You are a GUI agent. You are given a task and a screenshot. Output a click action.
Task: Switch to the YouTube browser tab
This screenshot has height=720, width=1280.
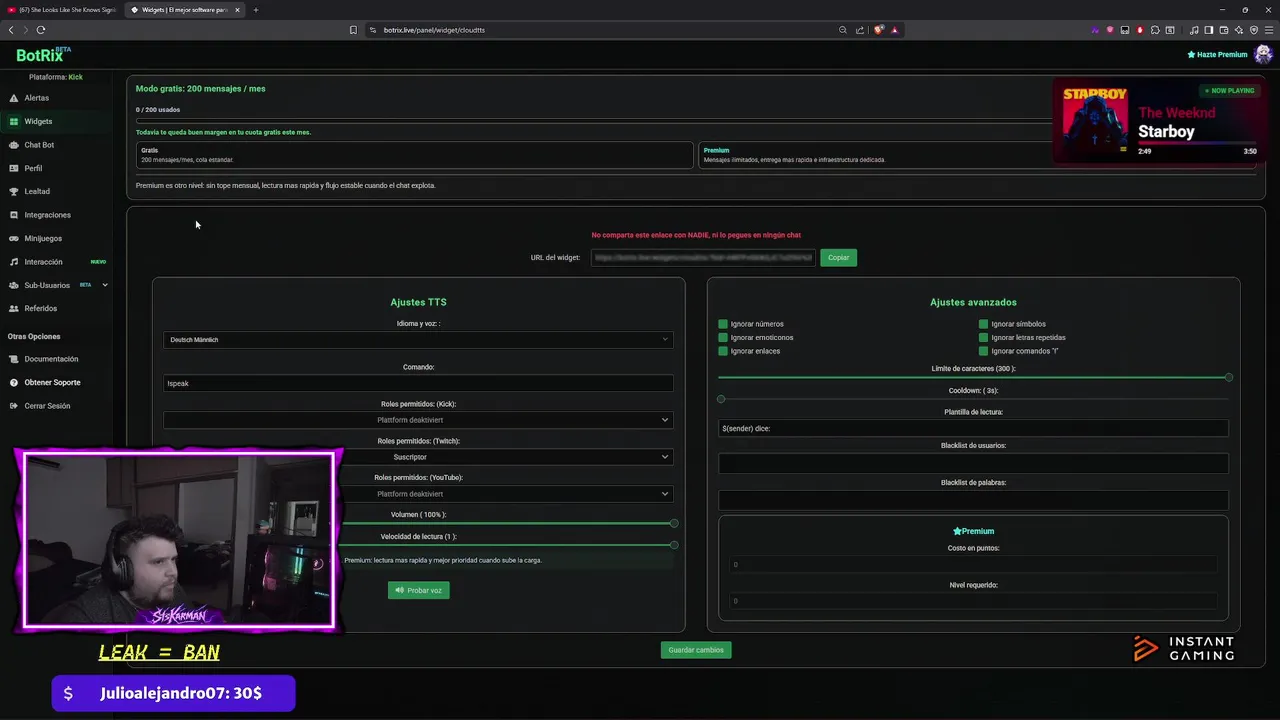point(63,10)
